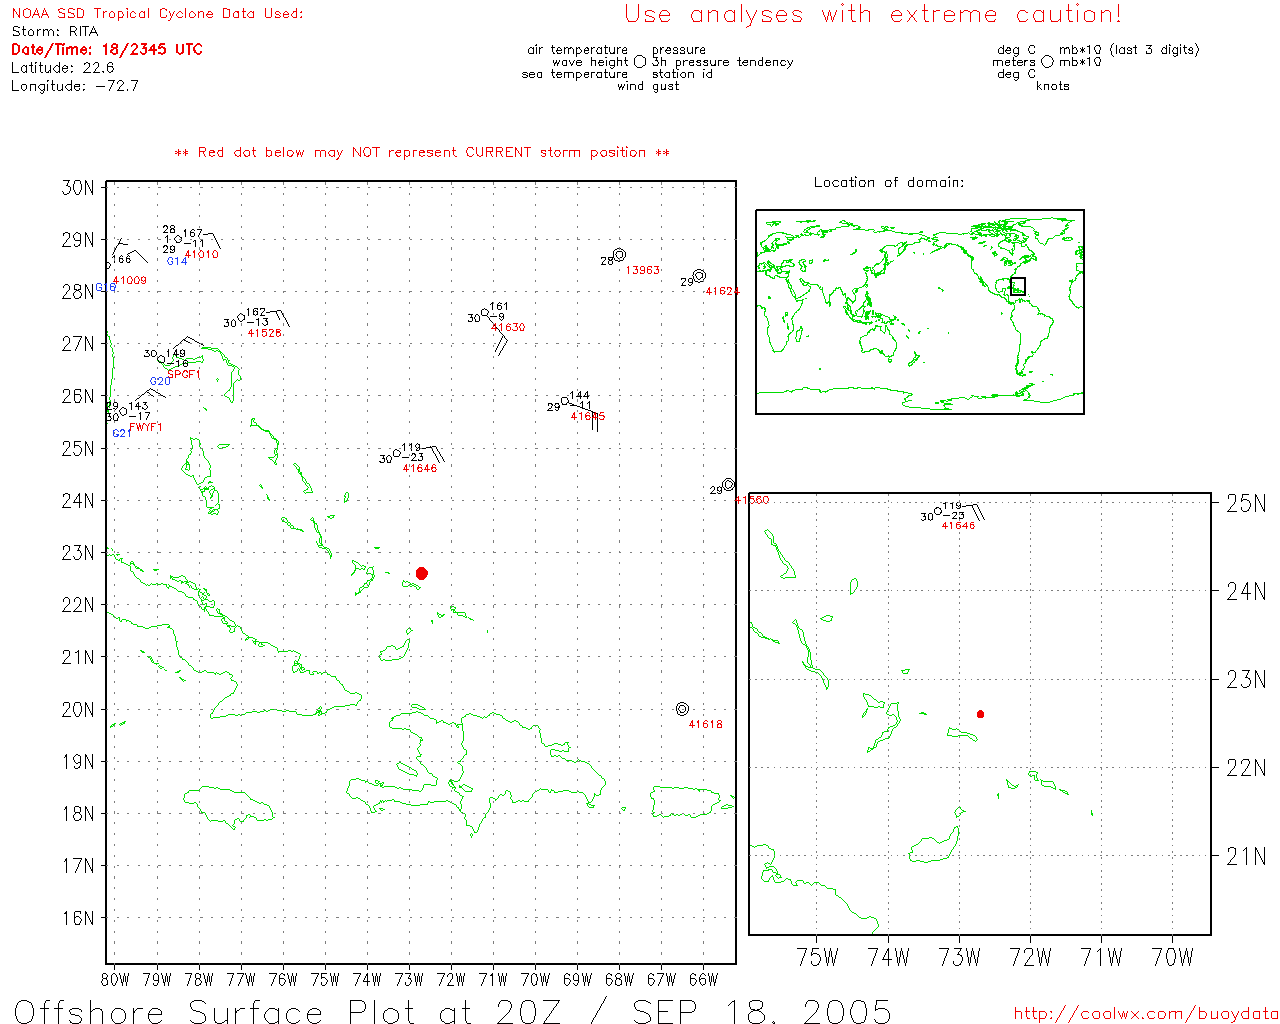The height and width of the screenshot is (1024, 1280).
Task: Click the SPGF1 station marker
Action: [162, 360]
